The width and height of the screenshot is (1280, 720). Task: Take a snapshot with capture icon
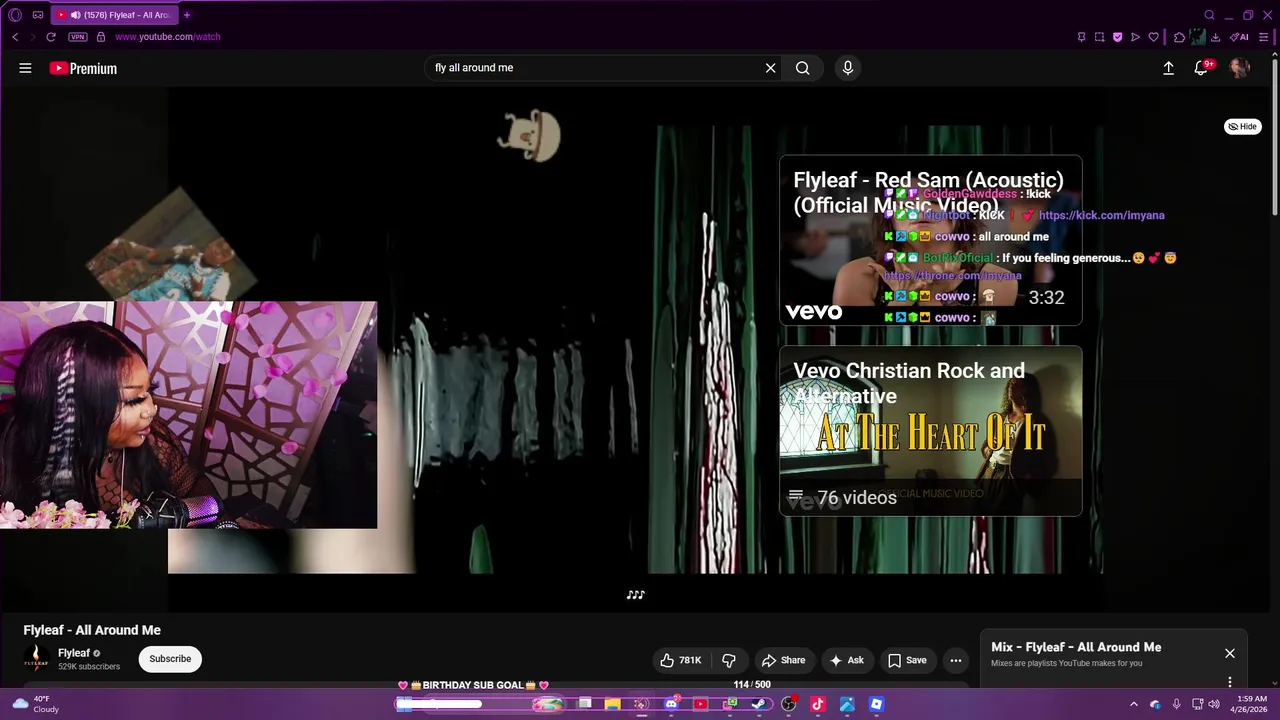click(x=1099, y=37)
